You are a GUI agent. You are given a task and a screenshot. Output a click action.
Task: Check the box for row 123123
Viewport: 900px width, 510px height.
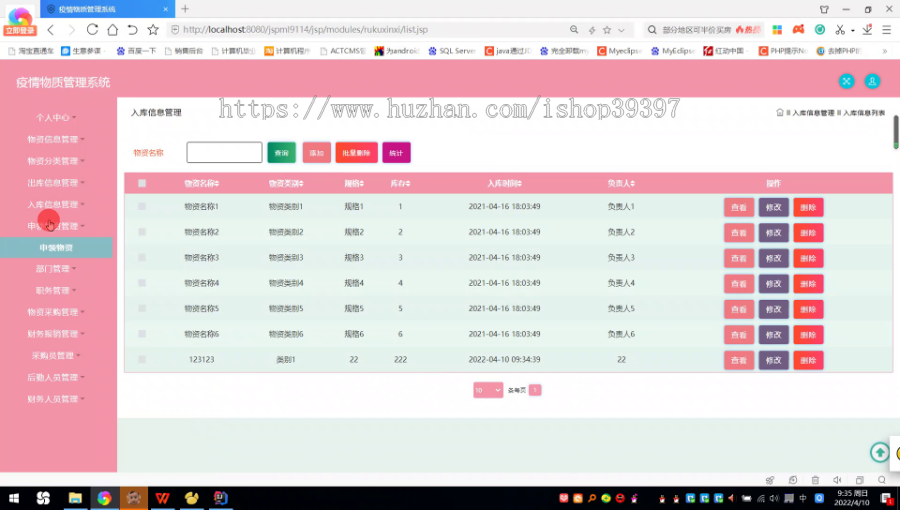pyautogui.click(x=142, y=359)
